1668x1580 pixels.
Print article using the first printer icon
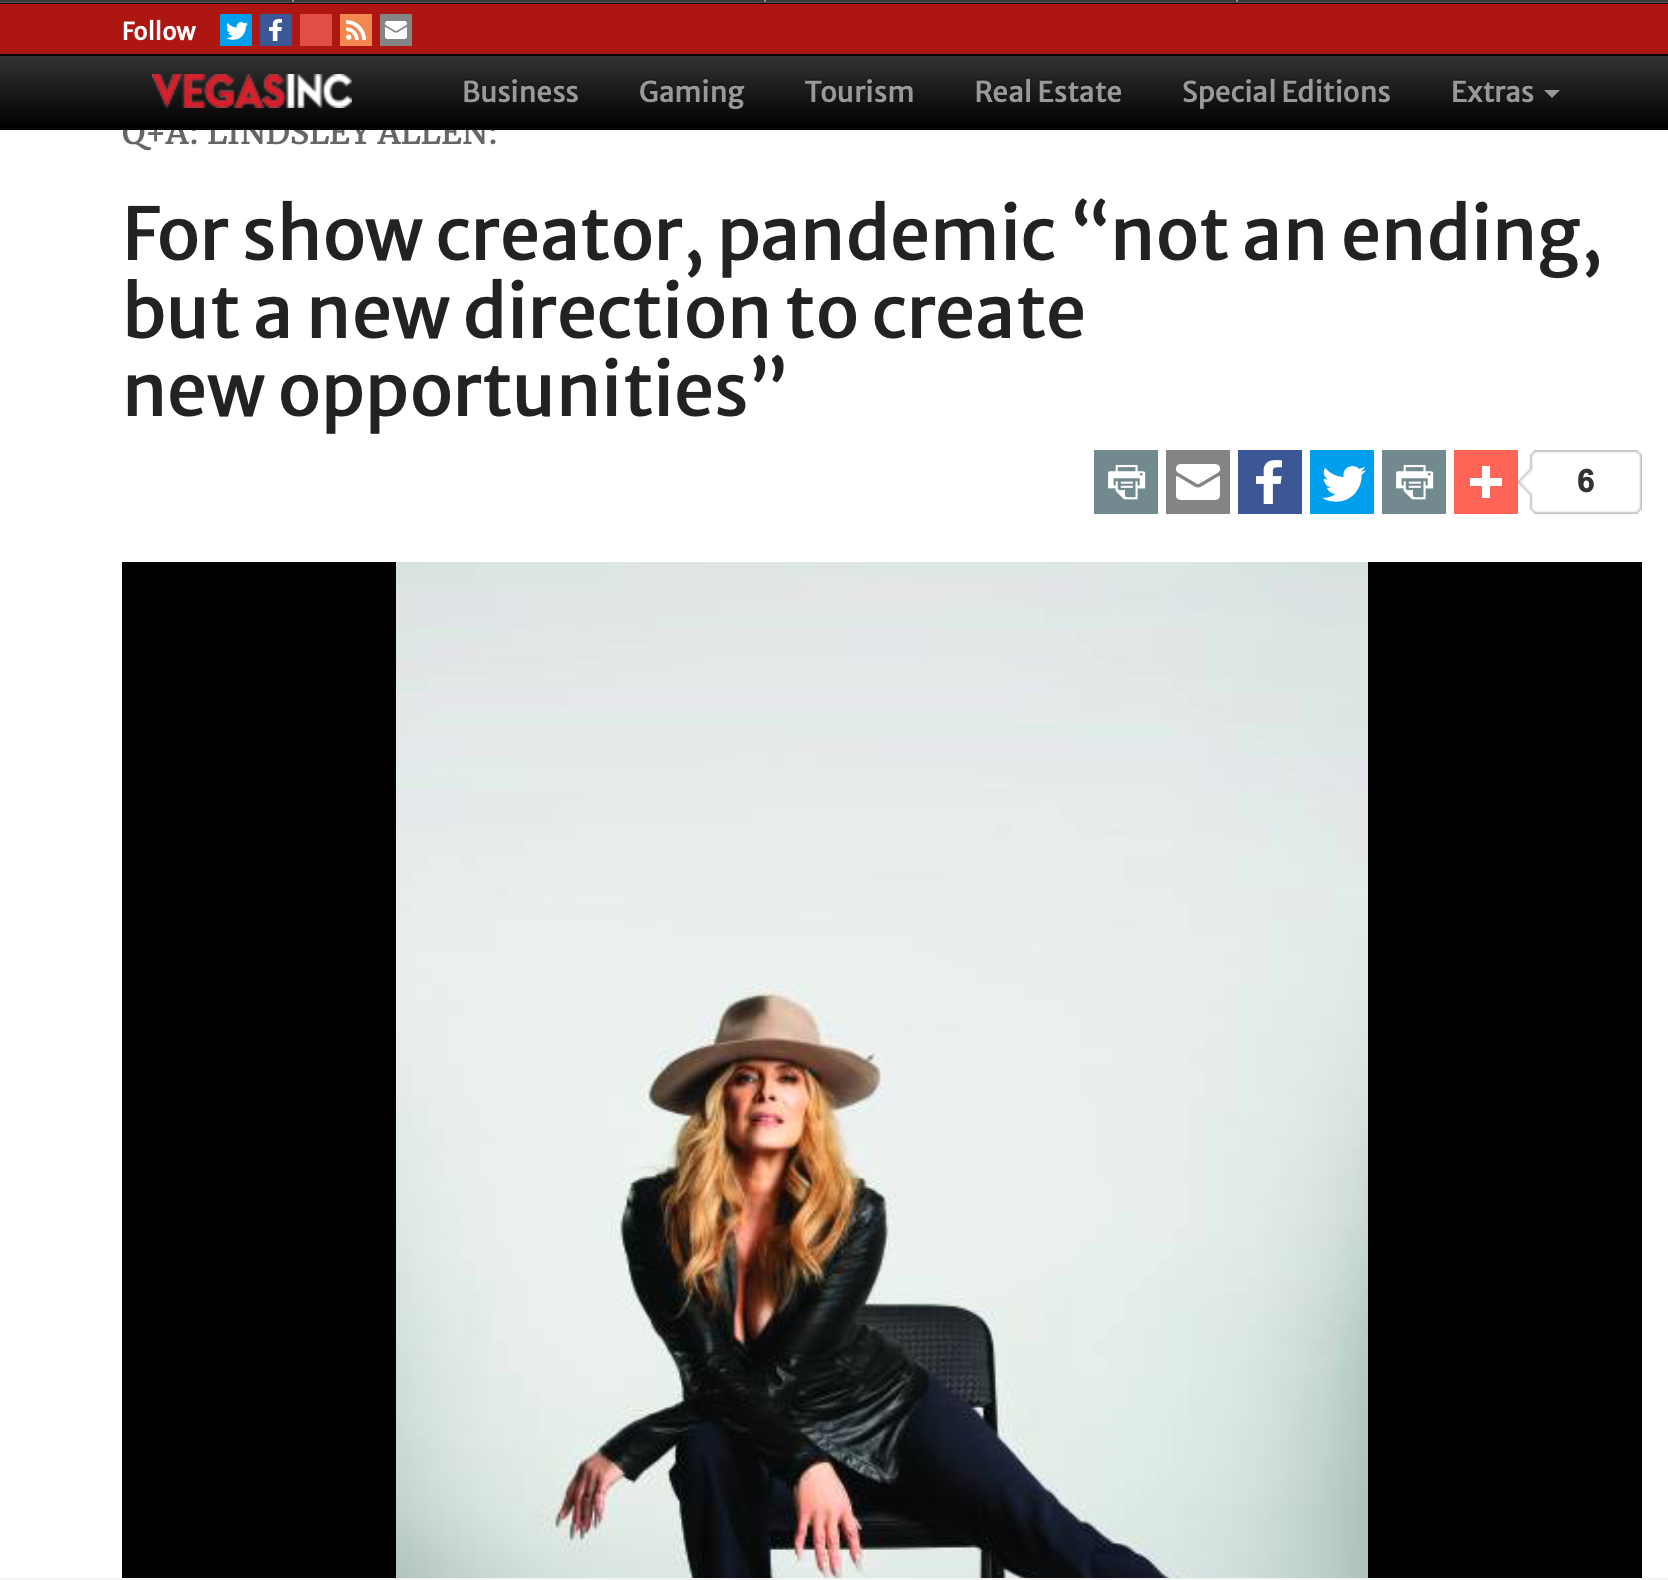(x=1126, y=482)
